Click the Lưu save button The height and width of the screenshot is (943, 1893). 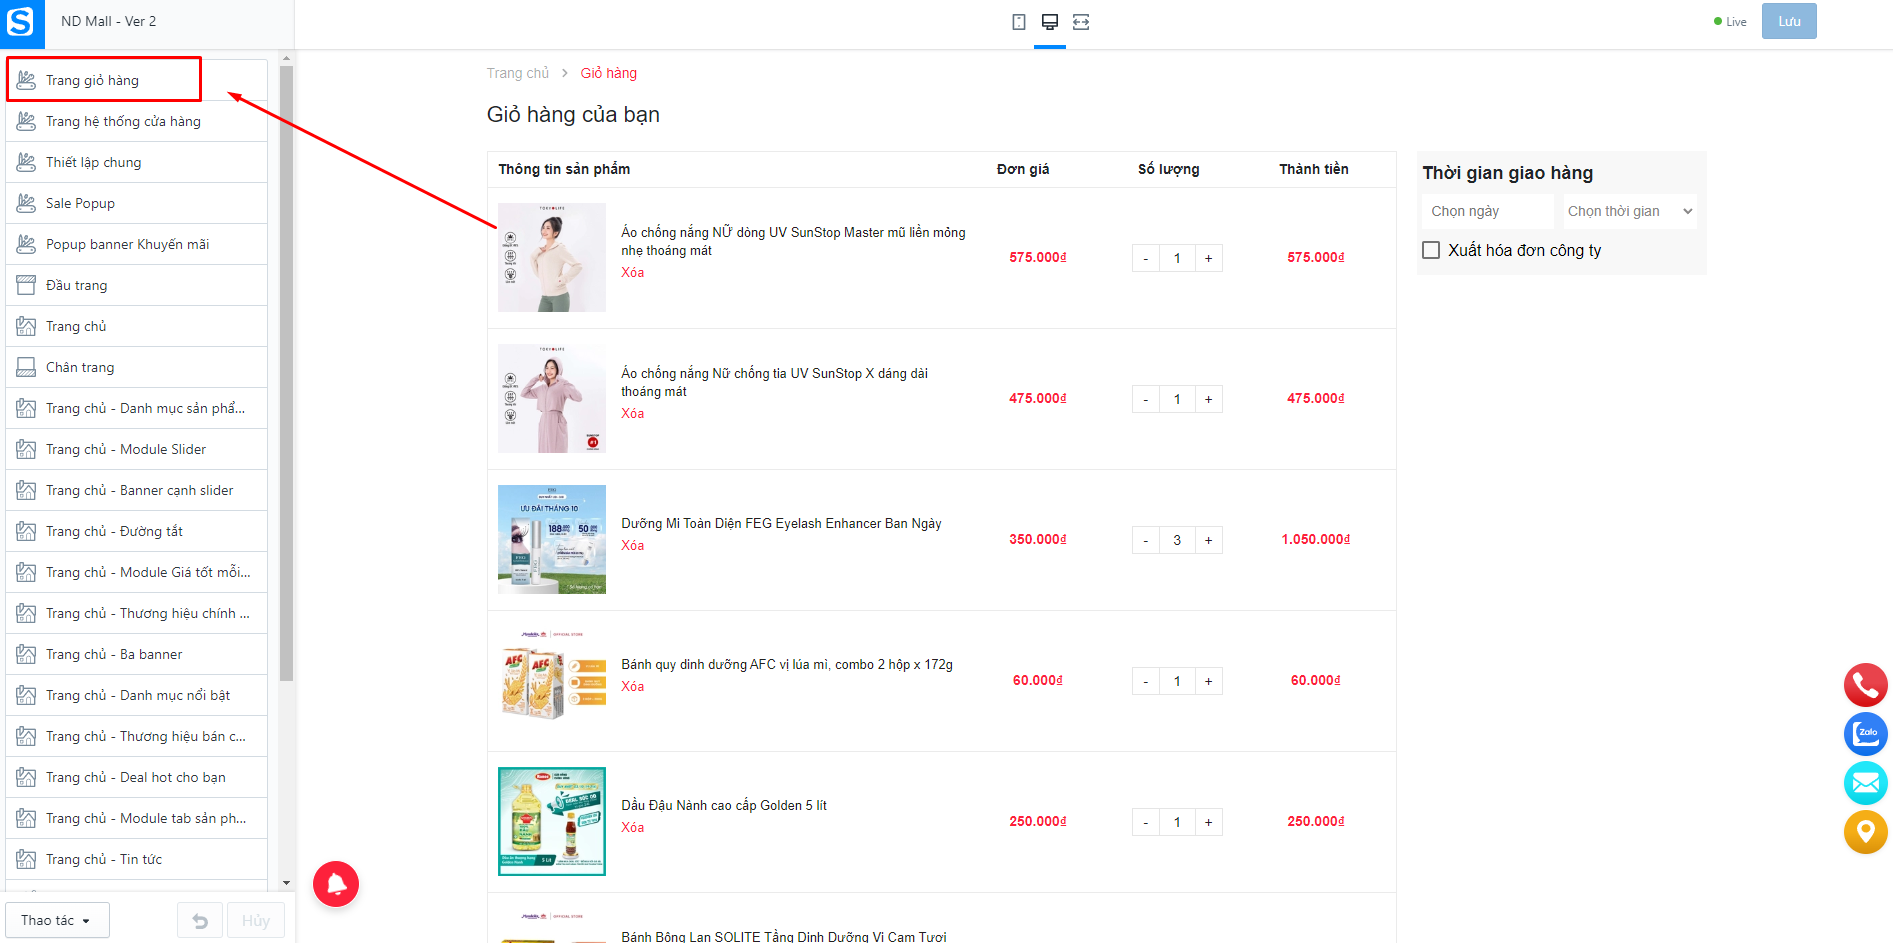1789,21
